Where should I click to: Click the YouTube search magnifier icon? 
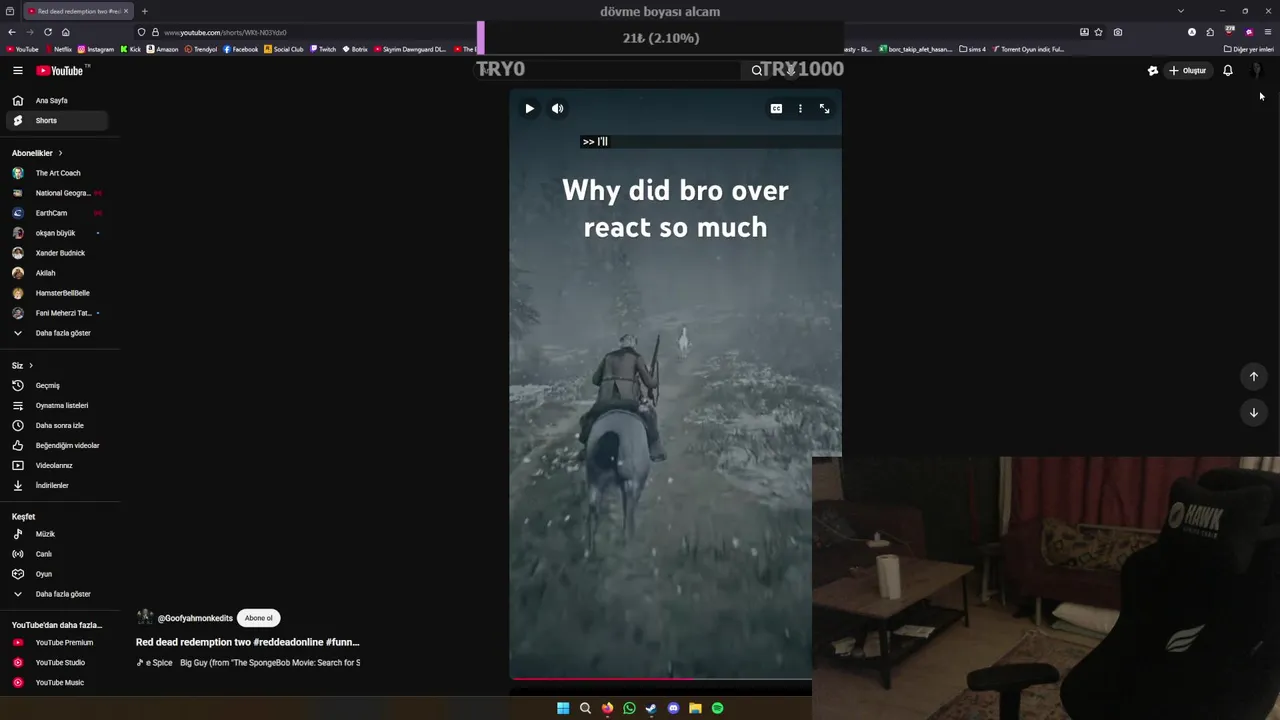pos(757,70)
